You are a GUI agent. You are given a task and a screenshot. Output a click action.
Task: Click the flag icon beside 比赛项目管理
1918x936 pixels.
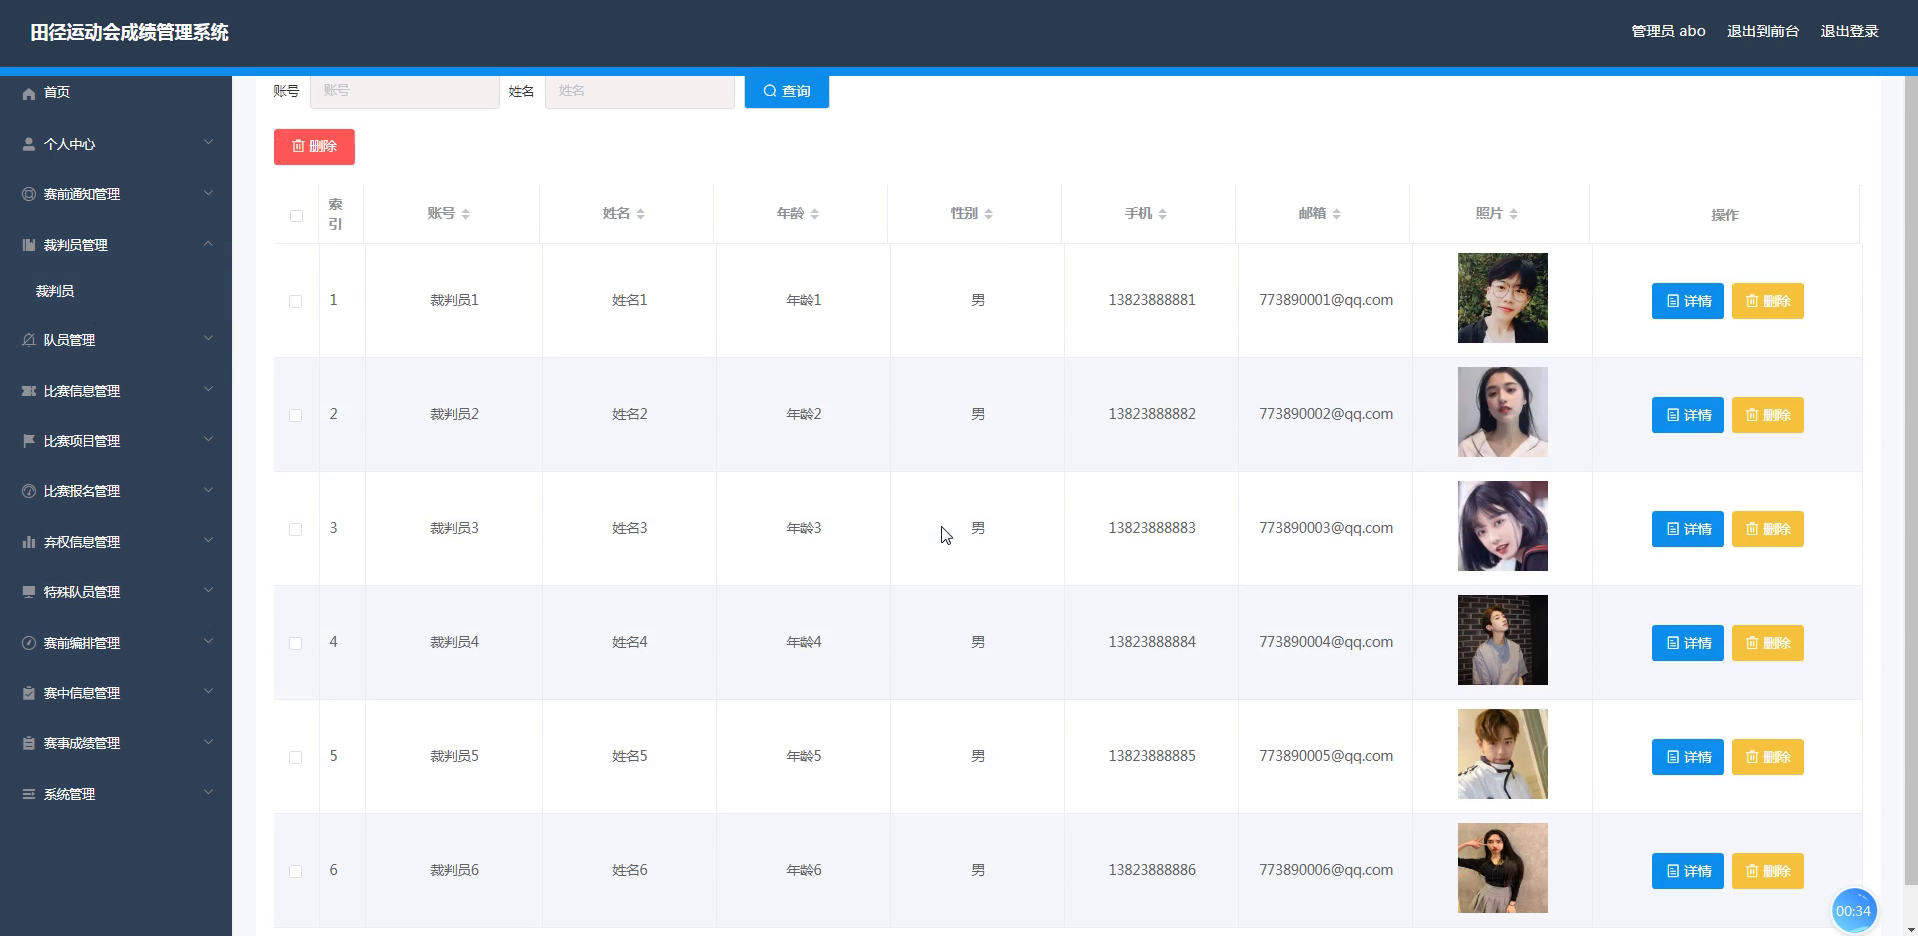29,441
